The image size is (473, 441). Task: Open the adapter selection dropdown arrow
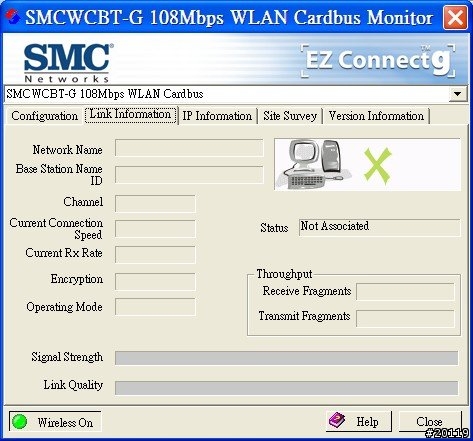[x=458, y=94]
